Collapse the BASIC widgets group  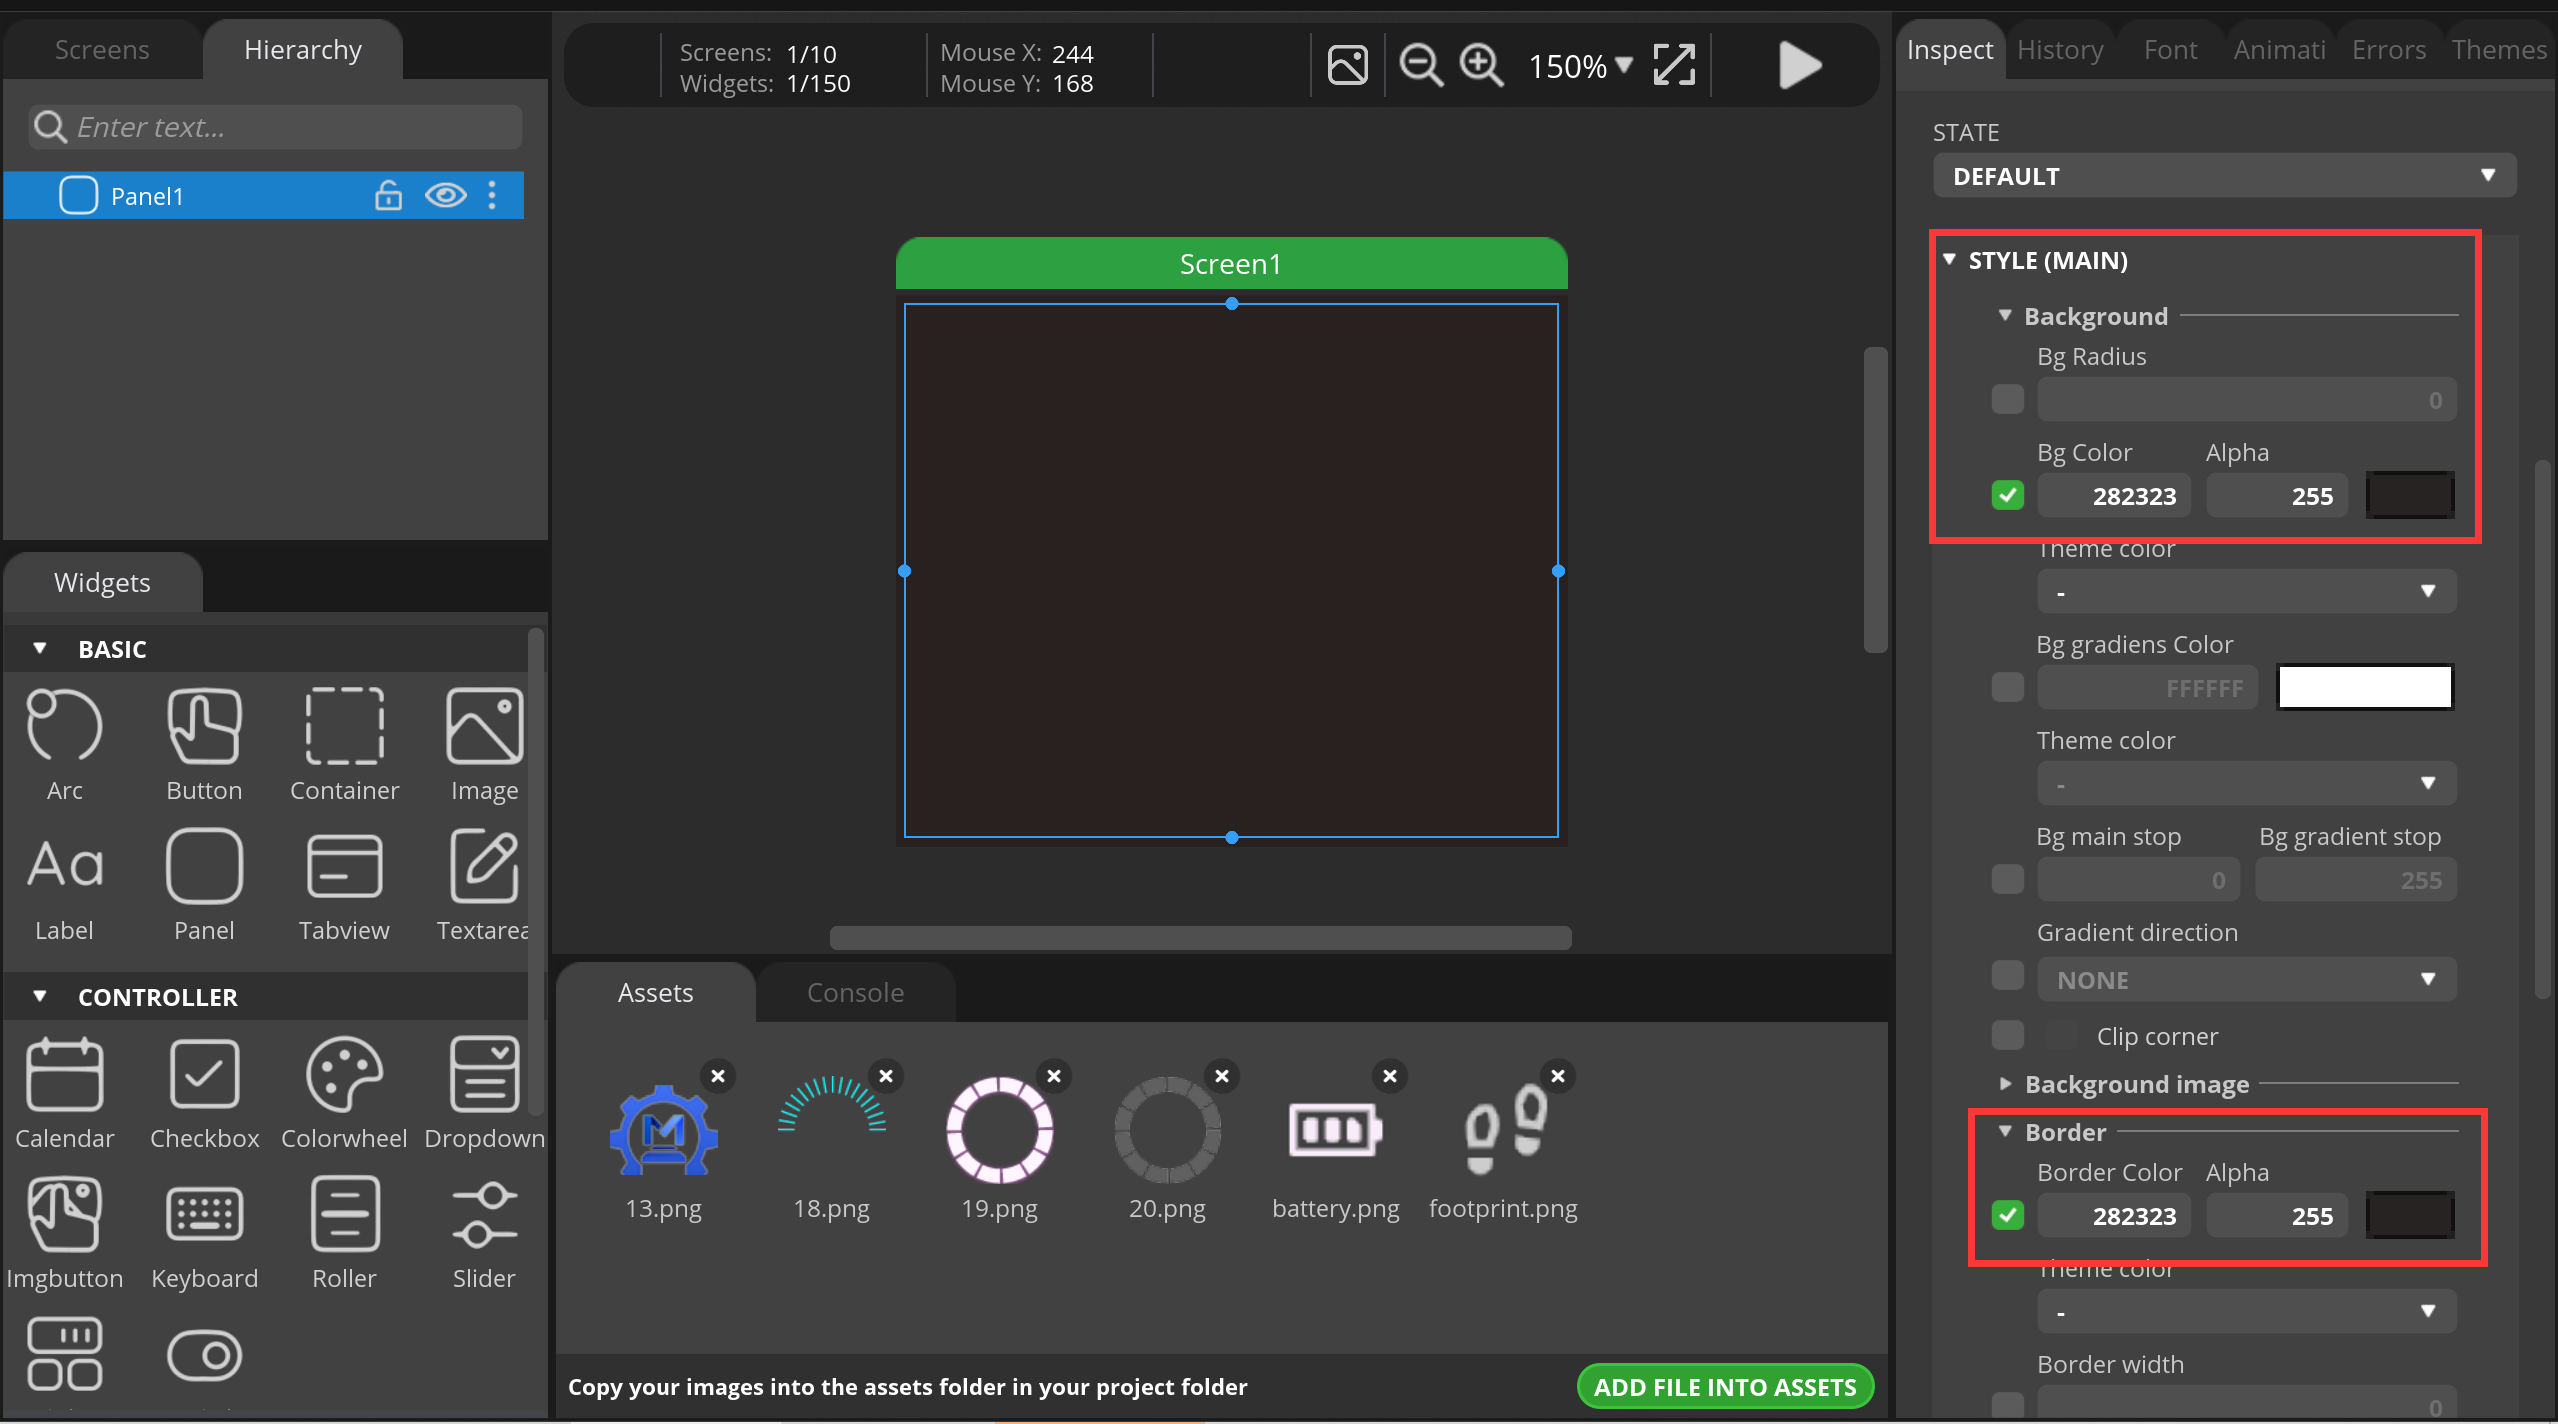[40, 648]
